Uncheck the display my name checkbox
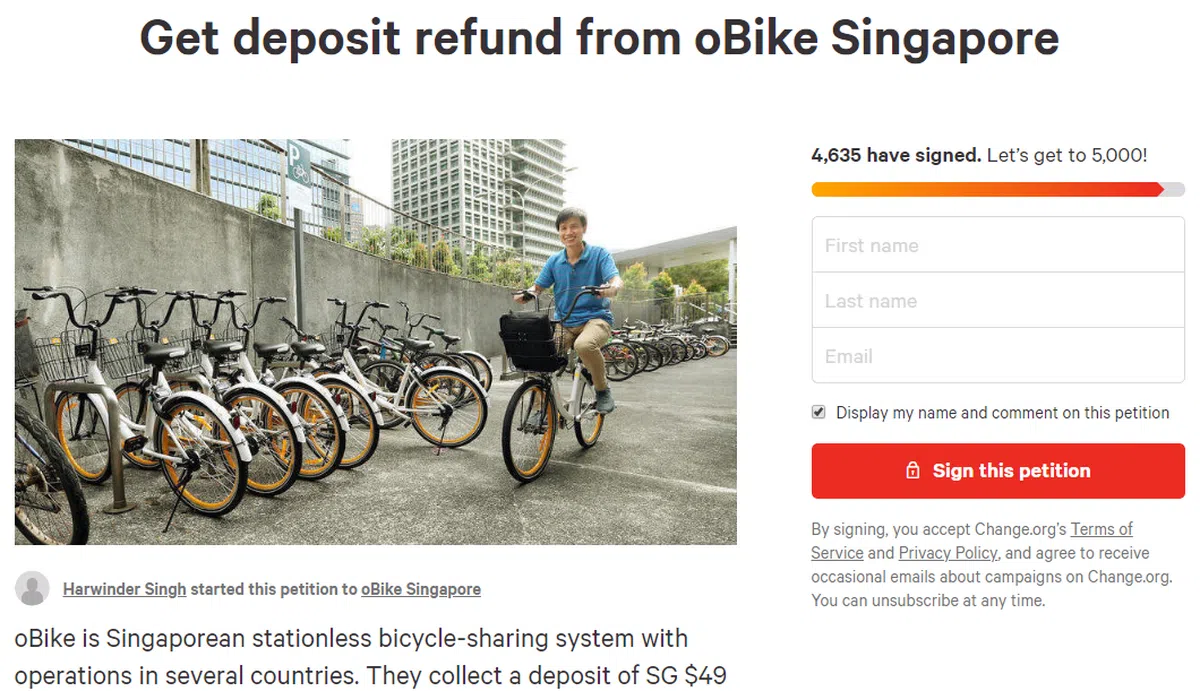The height and width of the screenshot is (691, 1200). (x=819, y=412)
